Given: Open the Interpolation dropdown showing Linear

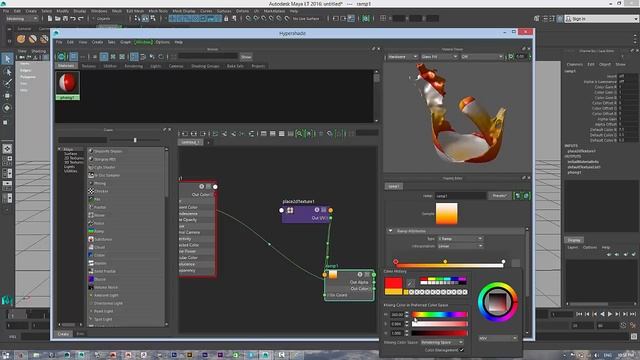Looking at the screenshot, I should (460, 246).
